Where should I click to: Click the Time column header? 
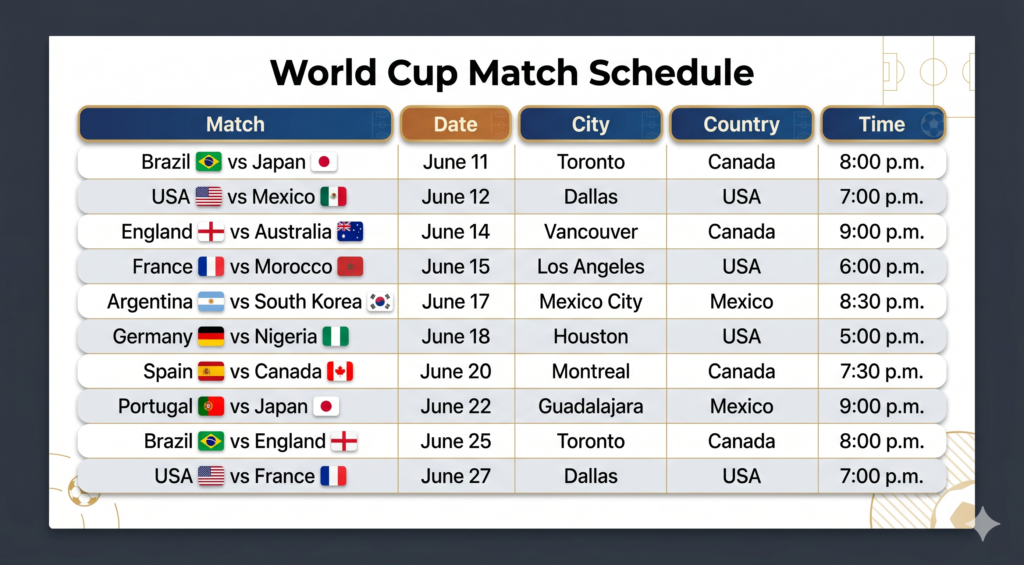pos(883,124)
